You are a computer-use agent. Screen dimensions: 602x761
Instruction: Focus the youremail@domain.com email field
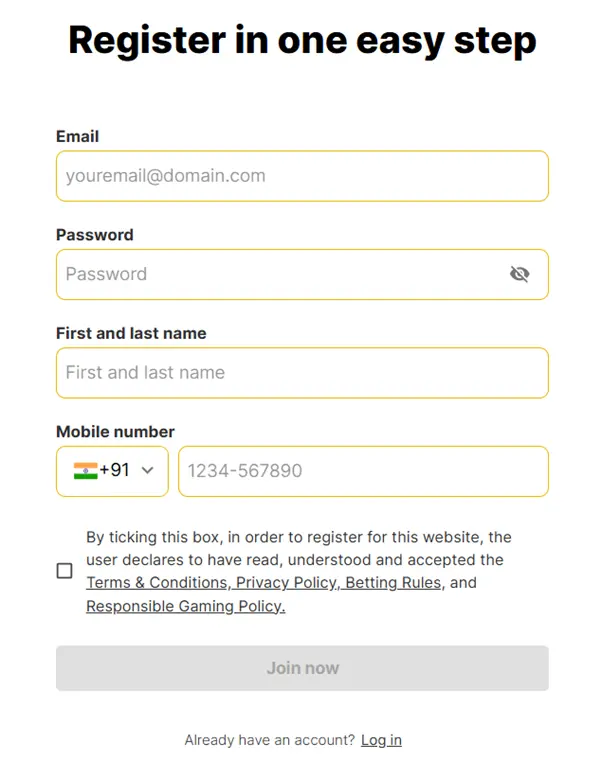click(302, 176)
